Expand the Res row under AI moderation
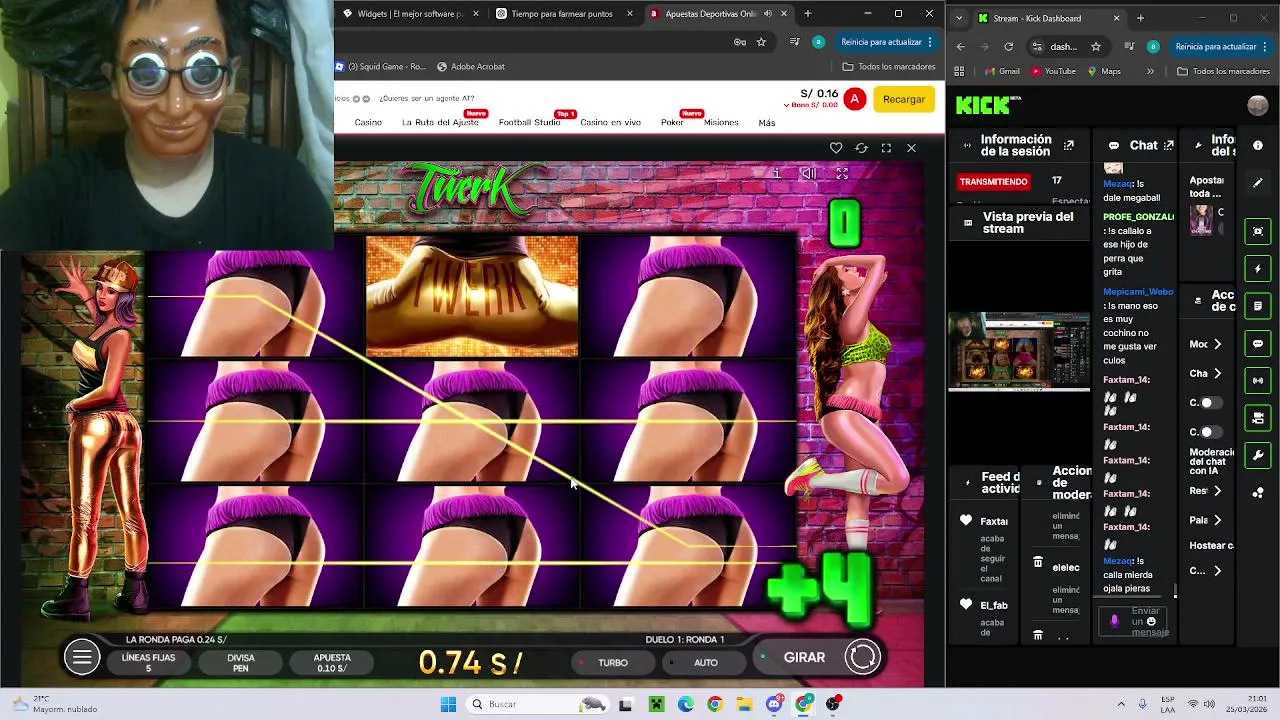 pyautogui.click(x=1206, y=491)
